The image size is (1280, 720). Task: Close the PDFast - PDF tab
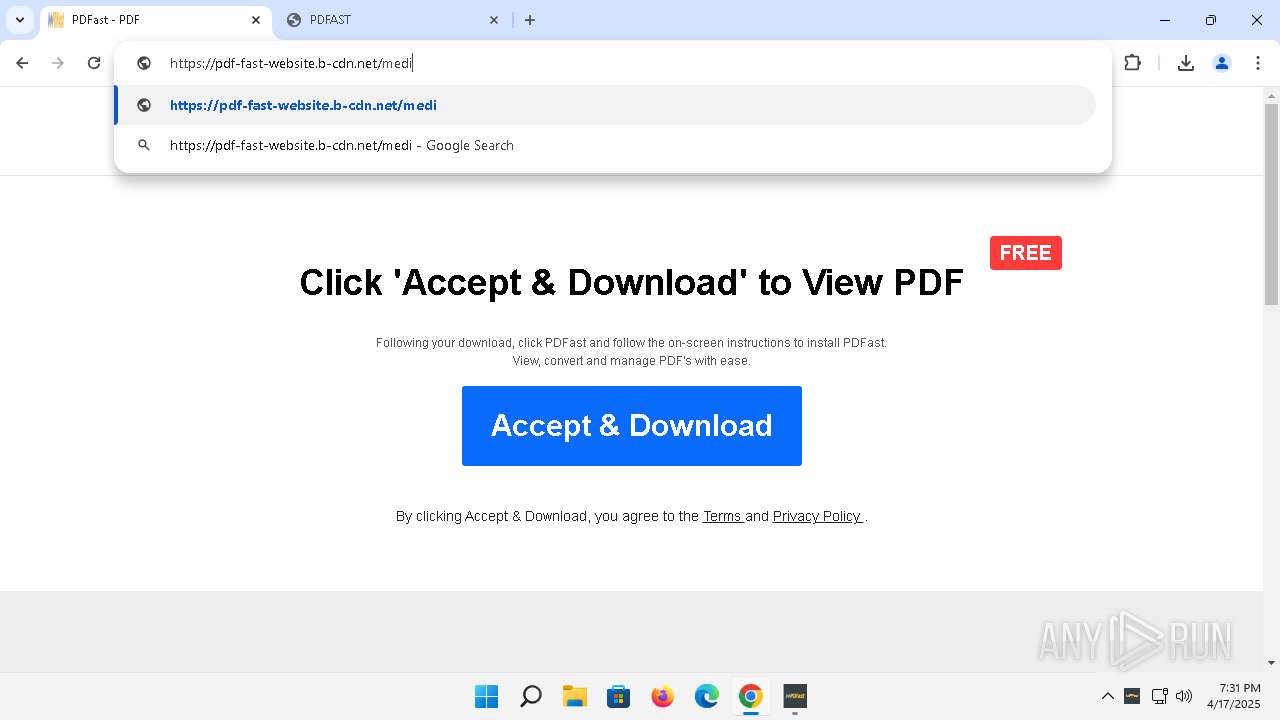pos(256,20)
